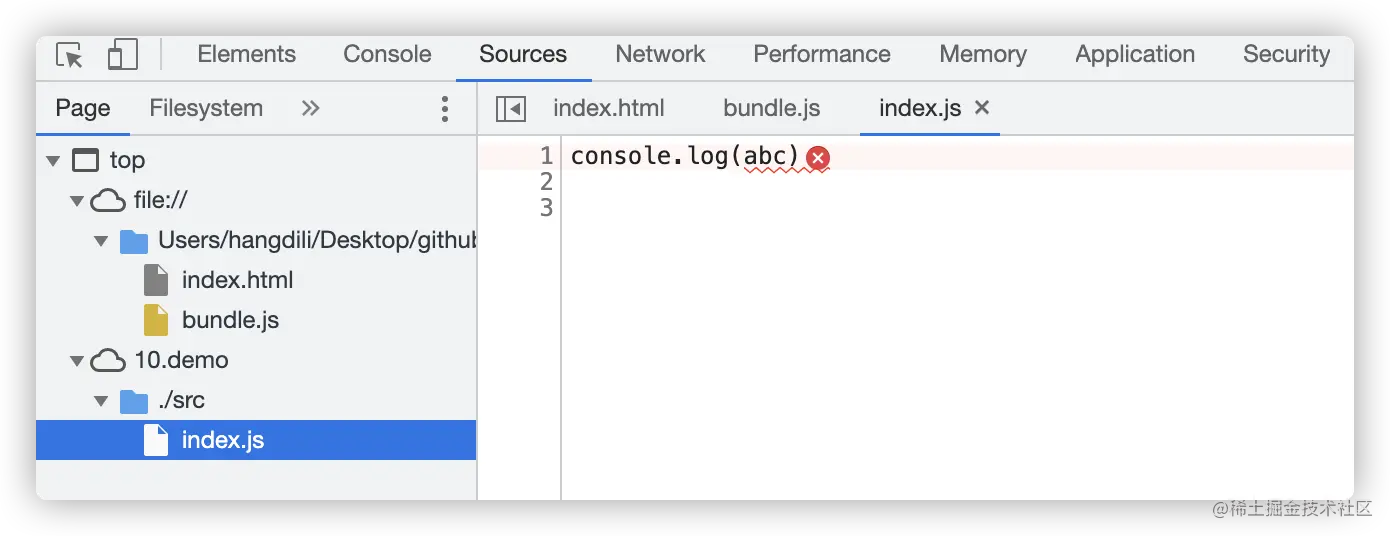Click the red error icon on line 1
1390x536 pixels.
tap(818, 157)
